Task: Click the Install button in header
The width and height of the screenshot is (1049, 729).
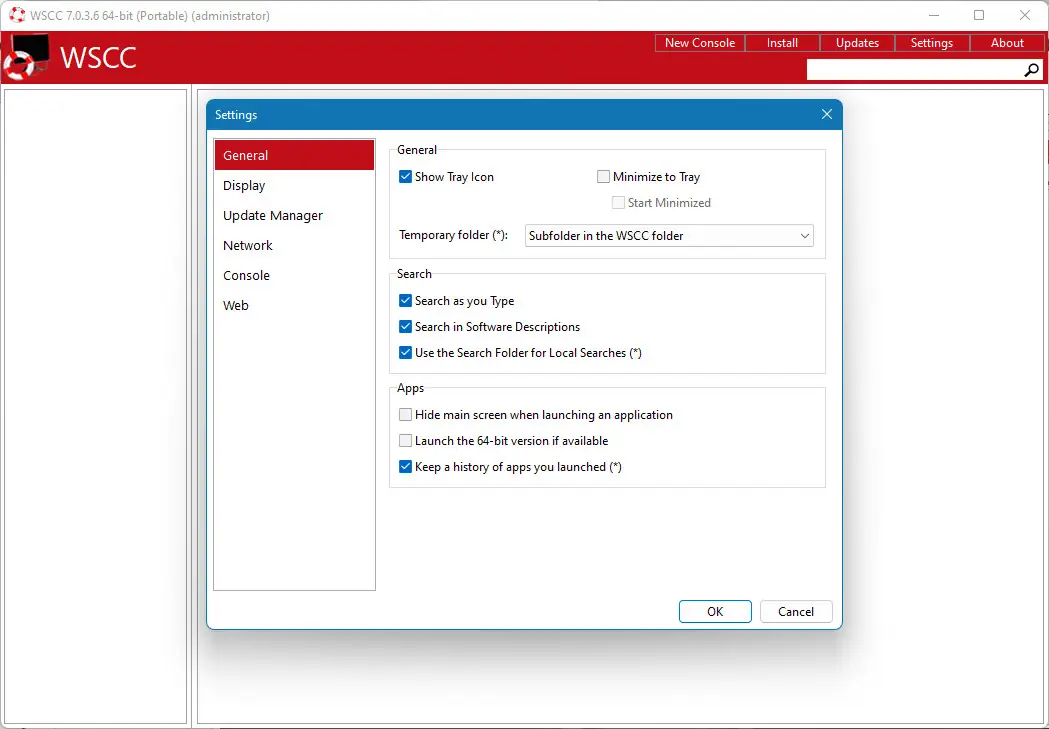Action: coord(782,43)
